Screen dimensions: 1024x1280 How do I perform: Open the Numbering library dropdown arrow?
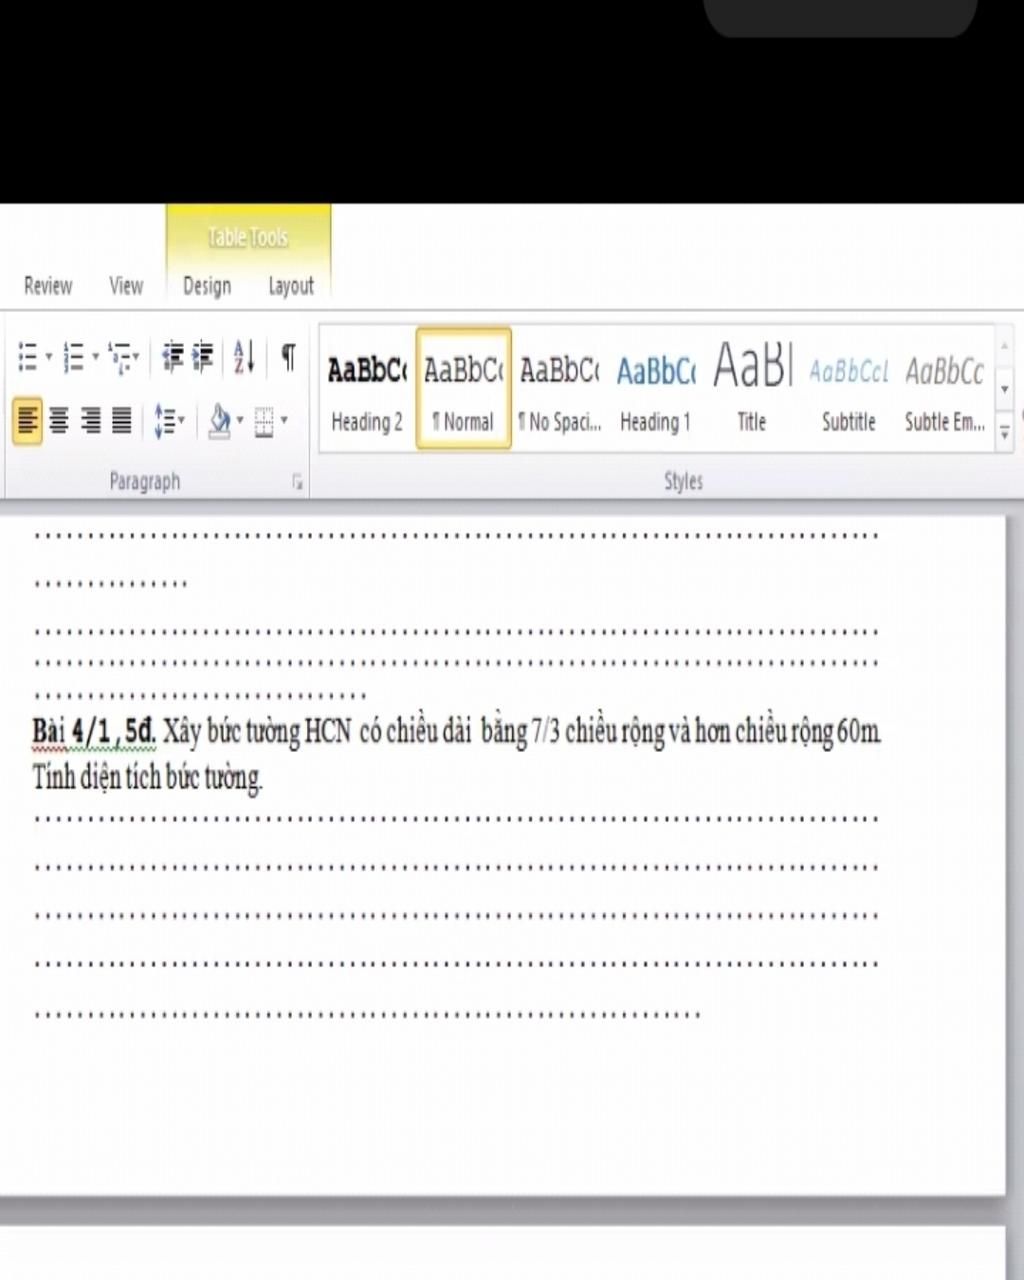tap(95, 356)
